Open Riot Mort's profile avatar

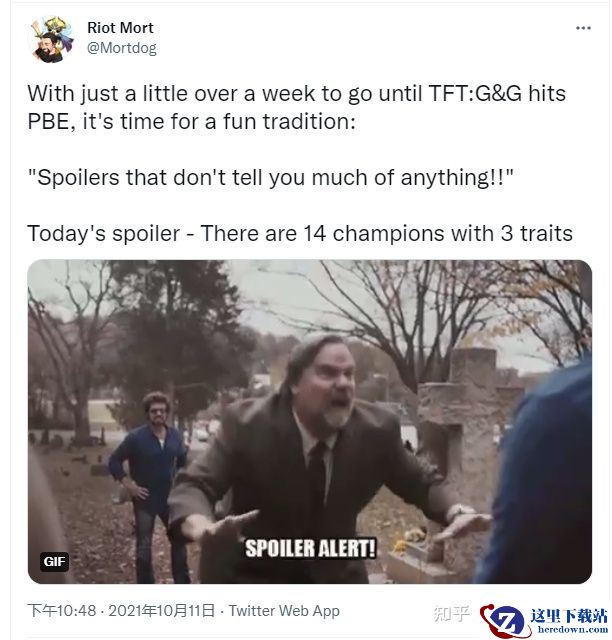[x=52, y=40]
